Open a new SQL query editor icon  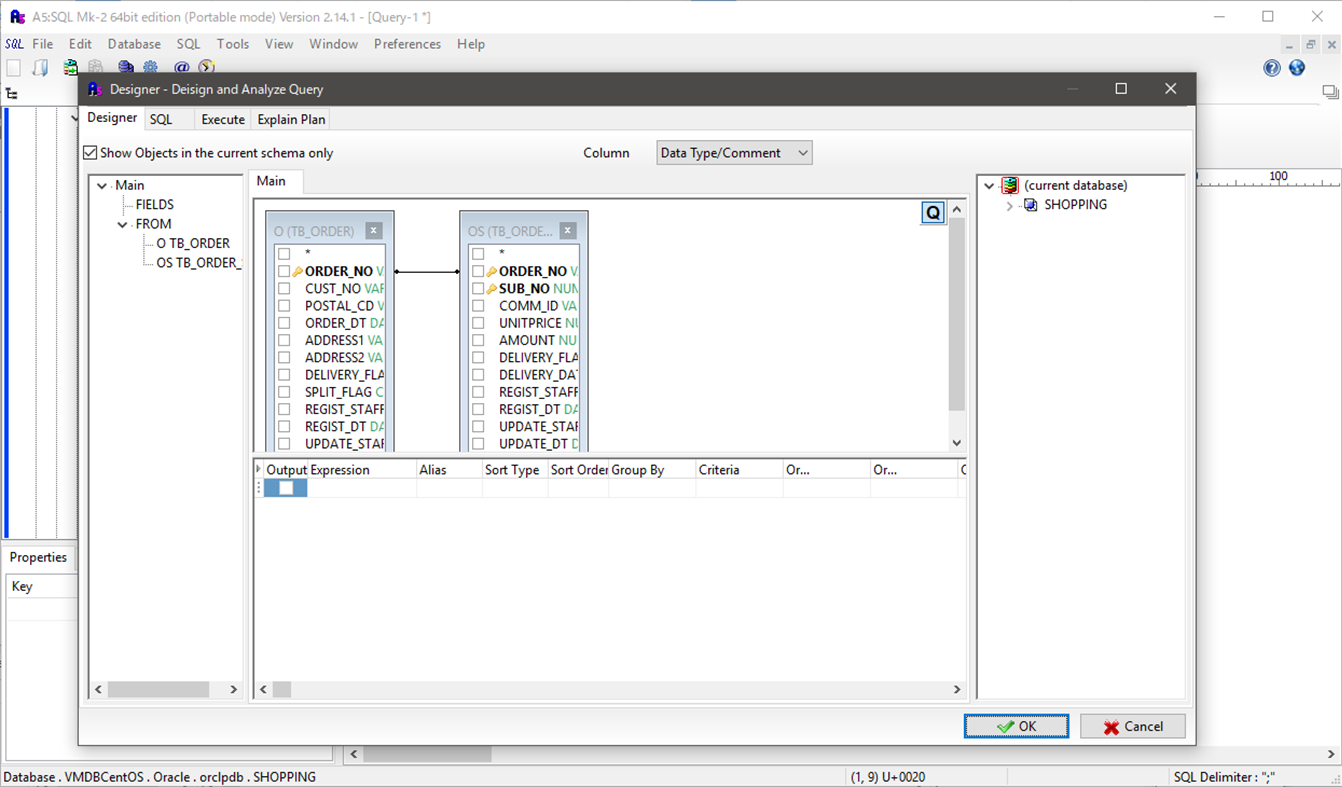click(x=14, y=66)
